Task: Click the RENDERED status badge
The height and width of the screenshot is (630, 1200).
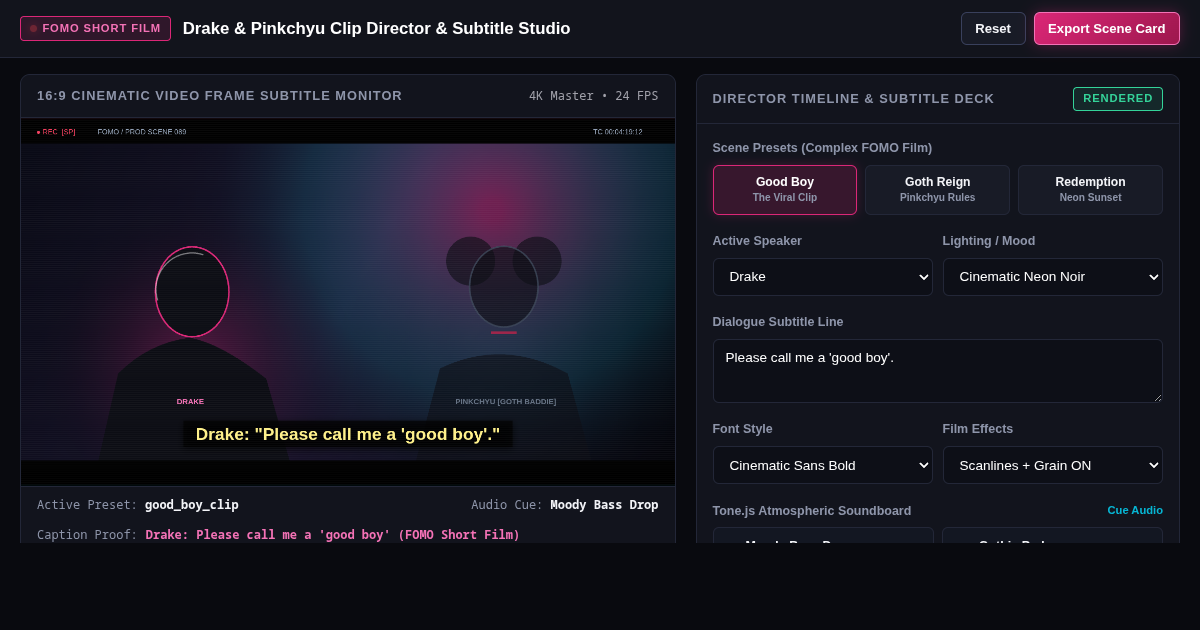Action: point(1117,99)
